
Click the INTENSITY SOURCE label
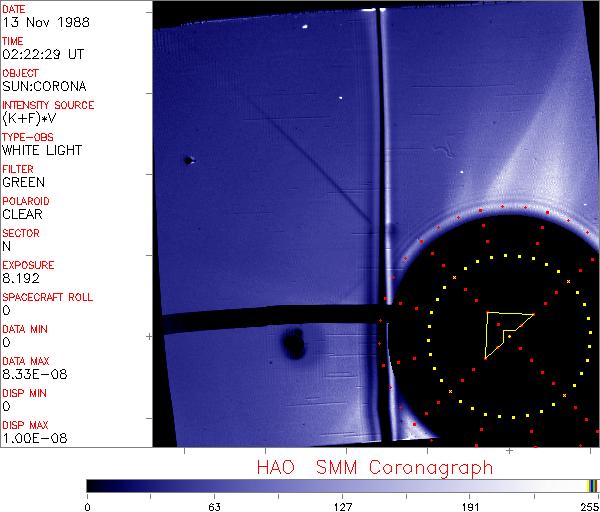[x=48, y=105]
